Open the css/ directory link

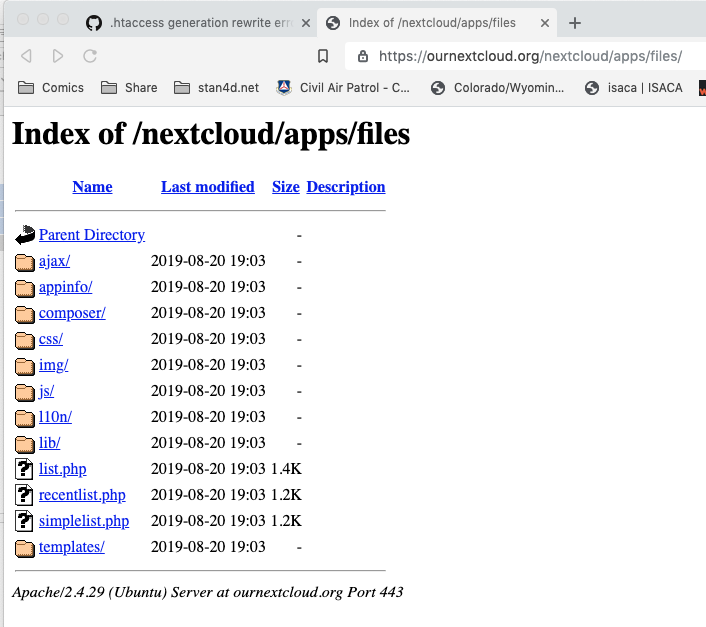coord(51,339)
